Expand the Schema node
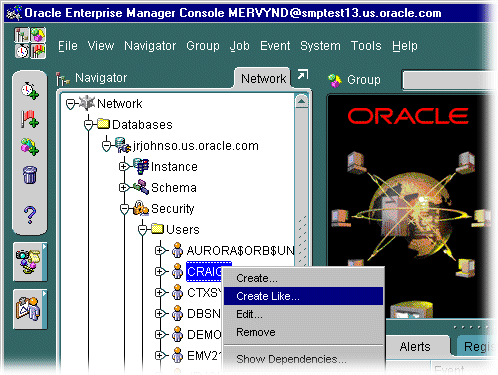 click(x=124, y=187)
